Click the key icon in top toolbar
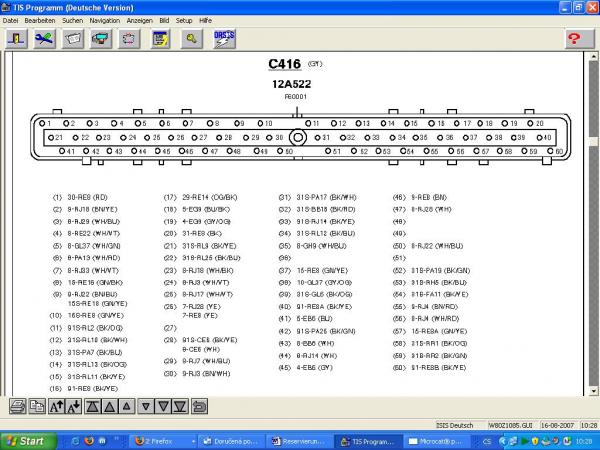 (190, 39)
